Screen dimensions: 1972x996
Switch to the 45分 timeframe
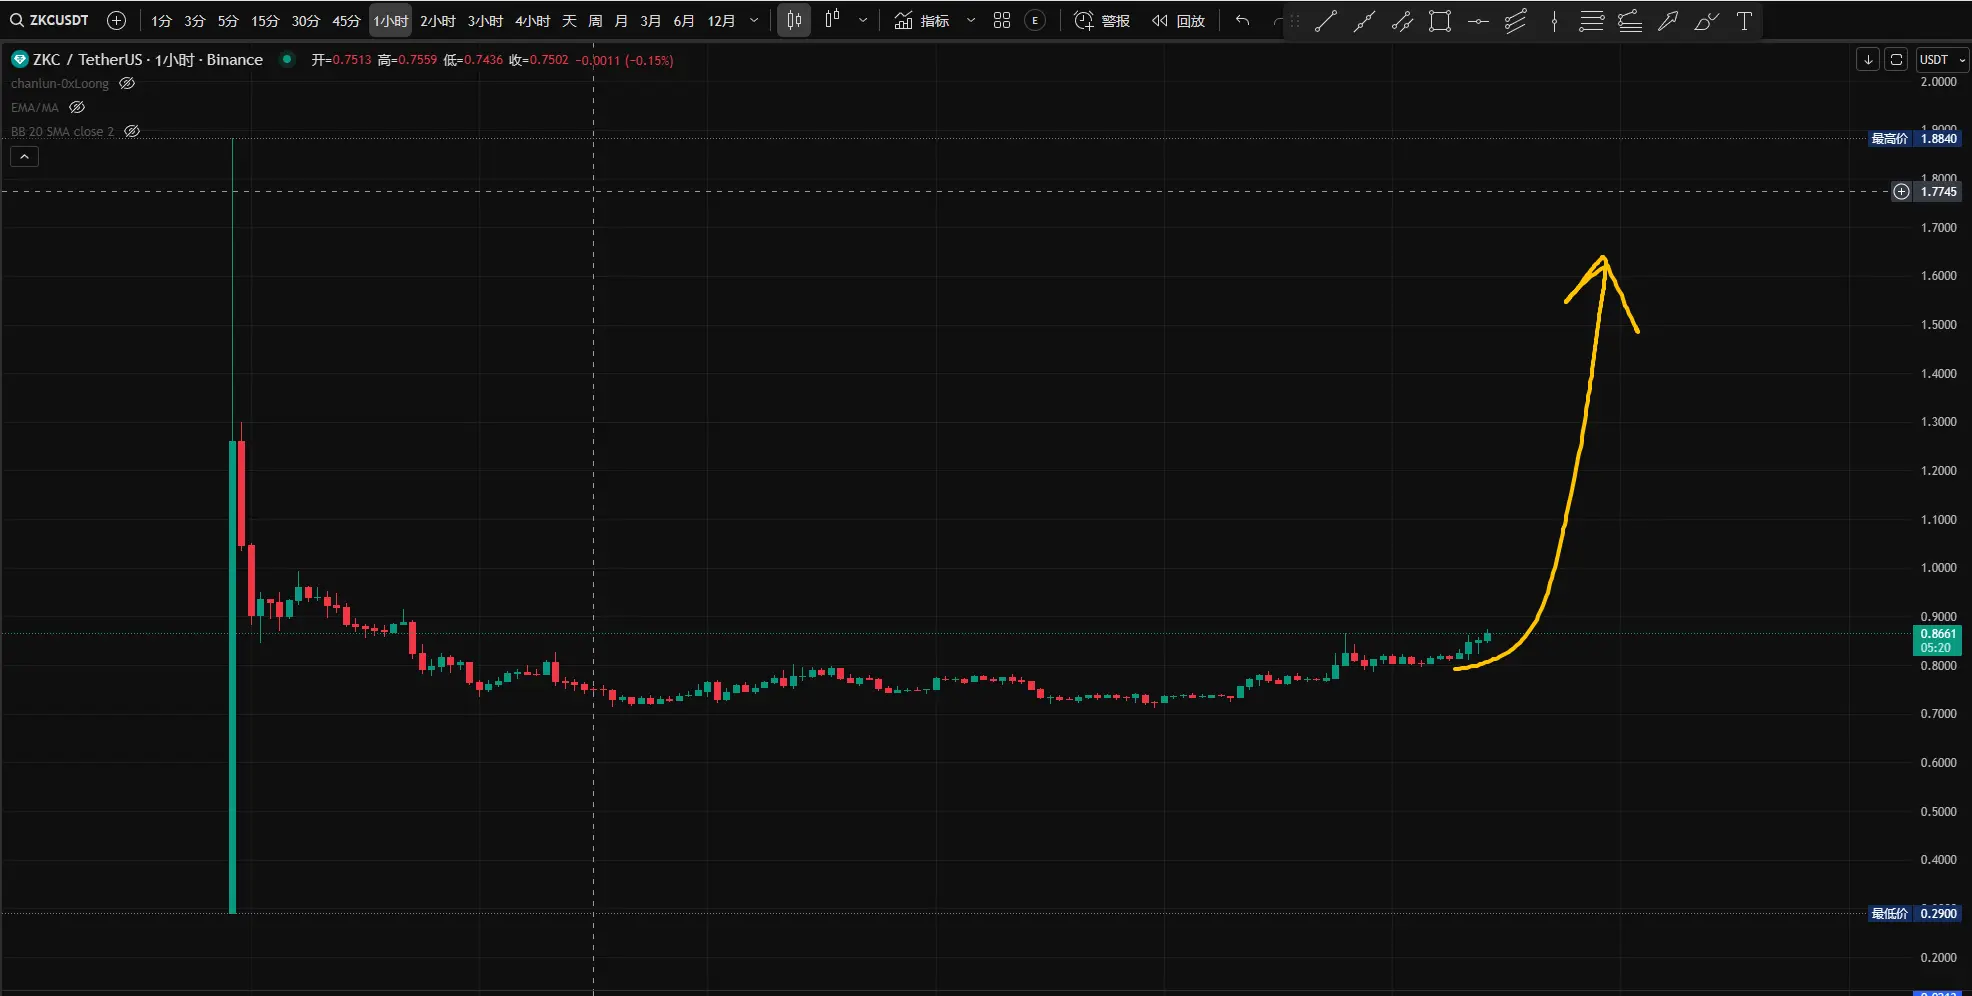346,21
